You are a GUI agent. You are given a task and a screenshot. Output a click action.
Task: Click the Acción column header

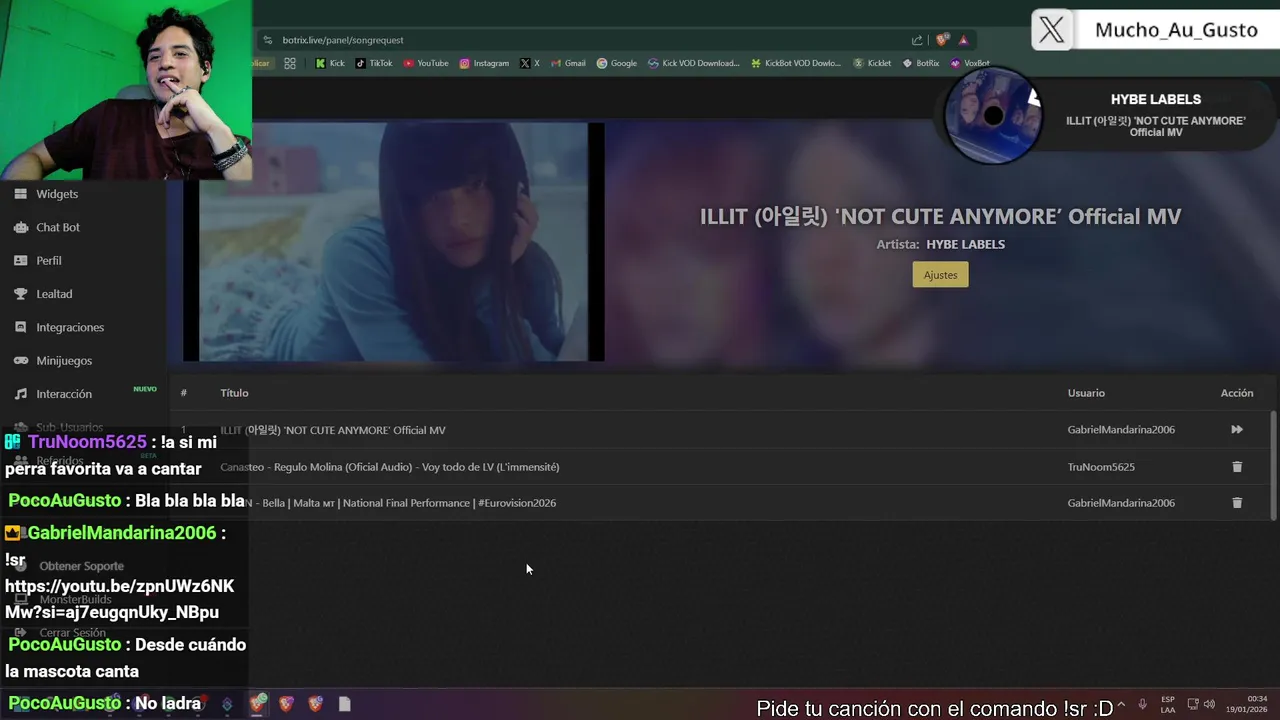pyautogui.click(x=1237, y=393)
